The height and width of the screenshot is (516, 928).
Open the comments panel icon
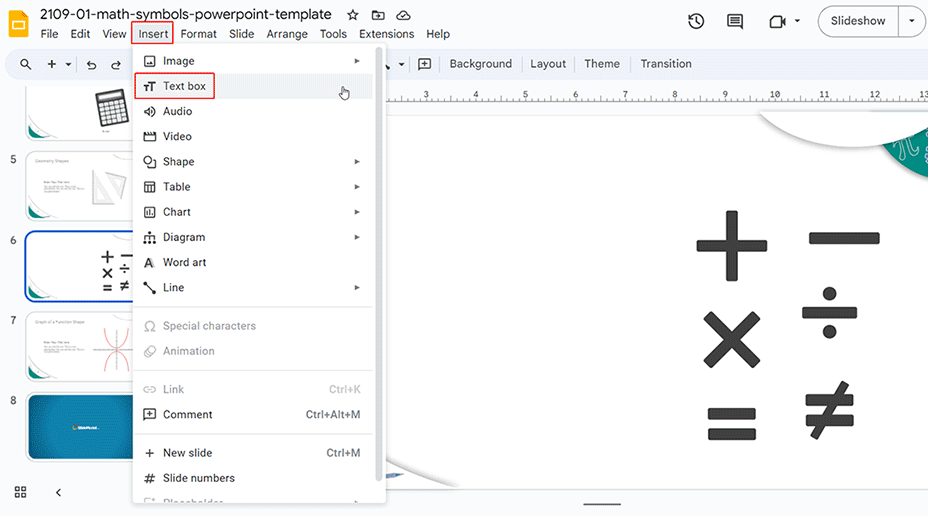[735, 21]
